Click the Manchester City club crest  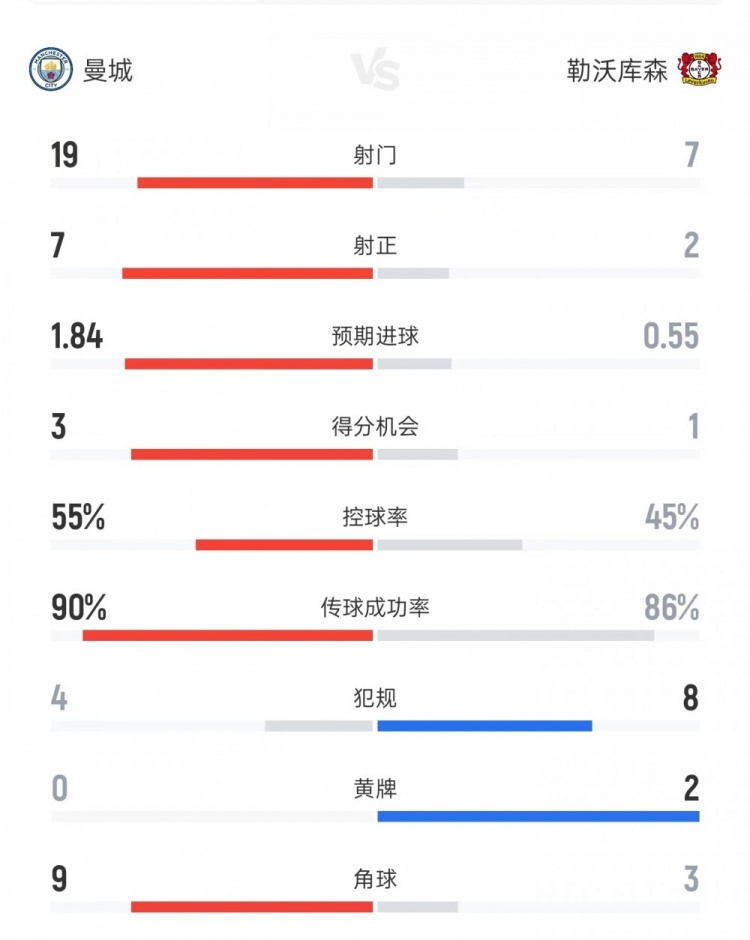tap(51, 70)
